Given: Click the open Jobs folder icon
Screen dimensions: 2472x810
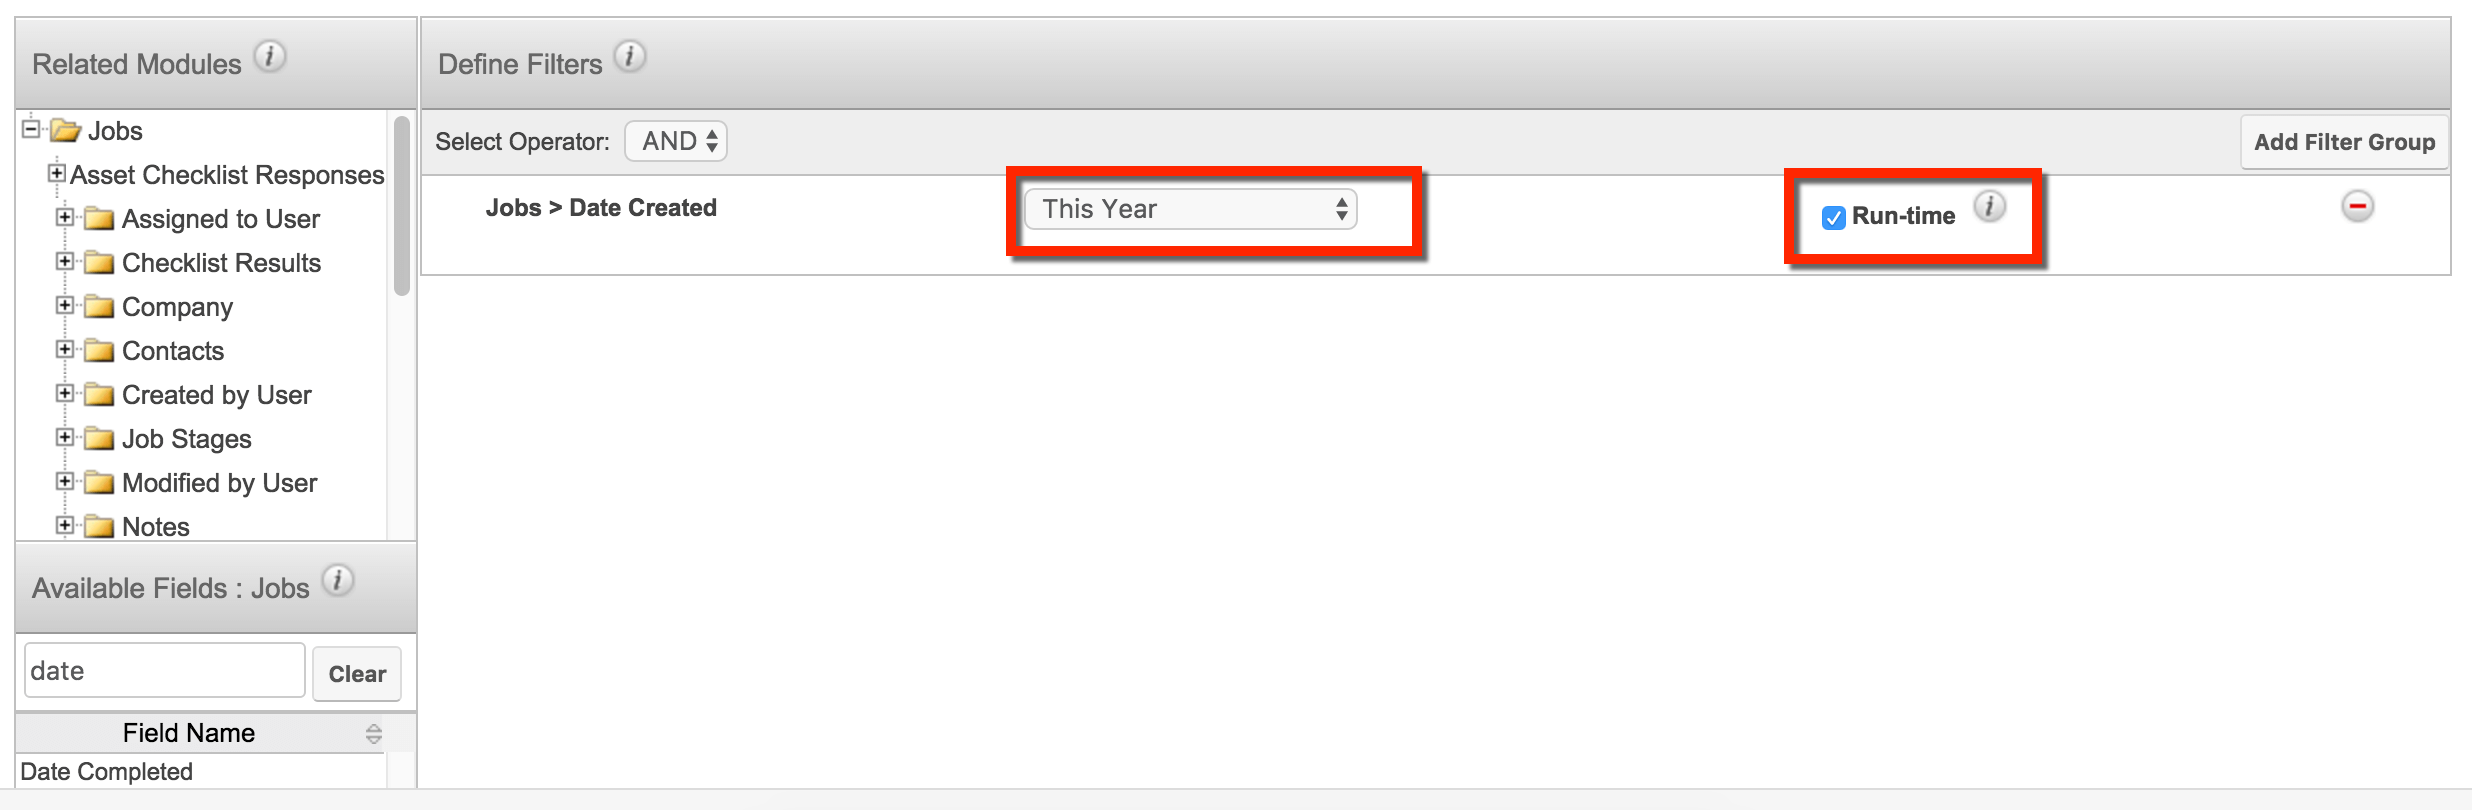Looking at the screenshot, I should point(66,130).
